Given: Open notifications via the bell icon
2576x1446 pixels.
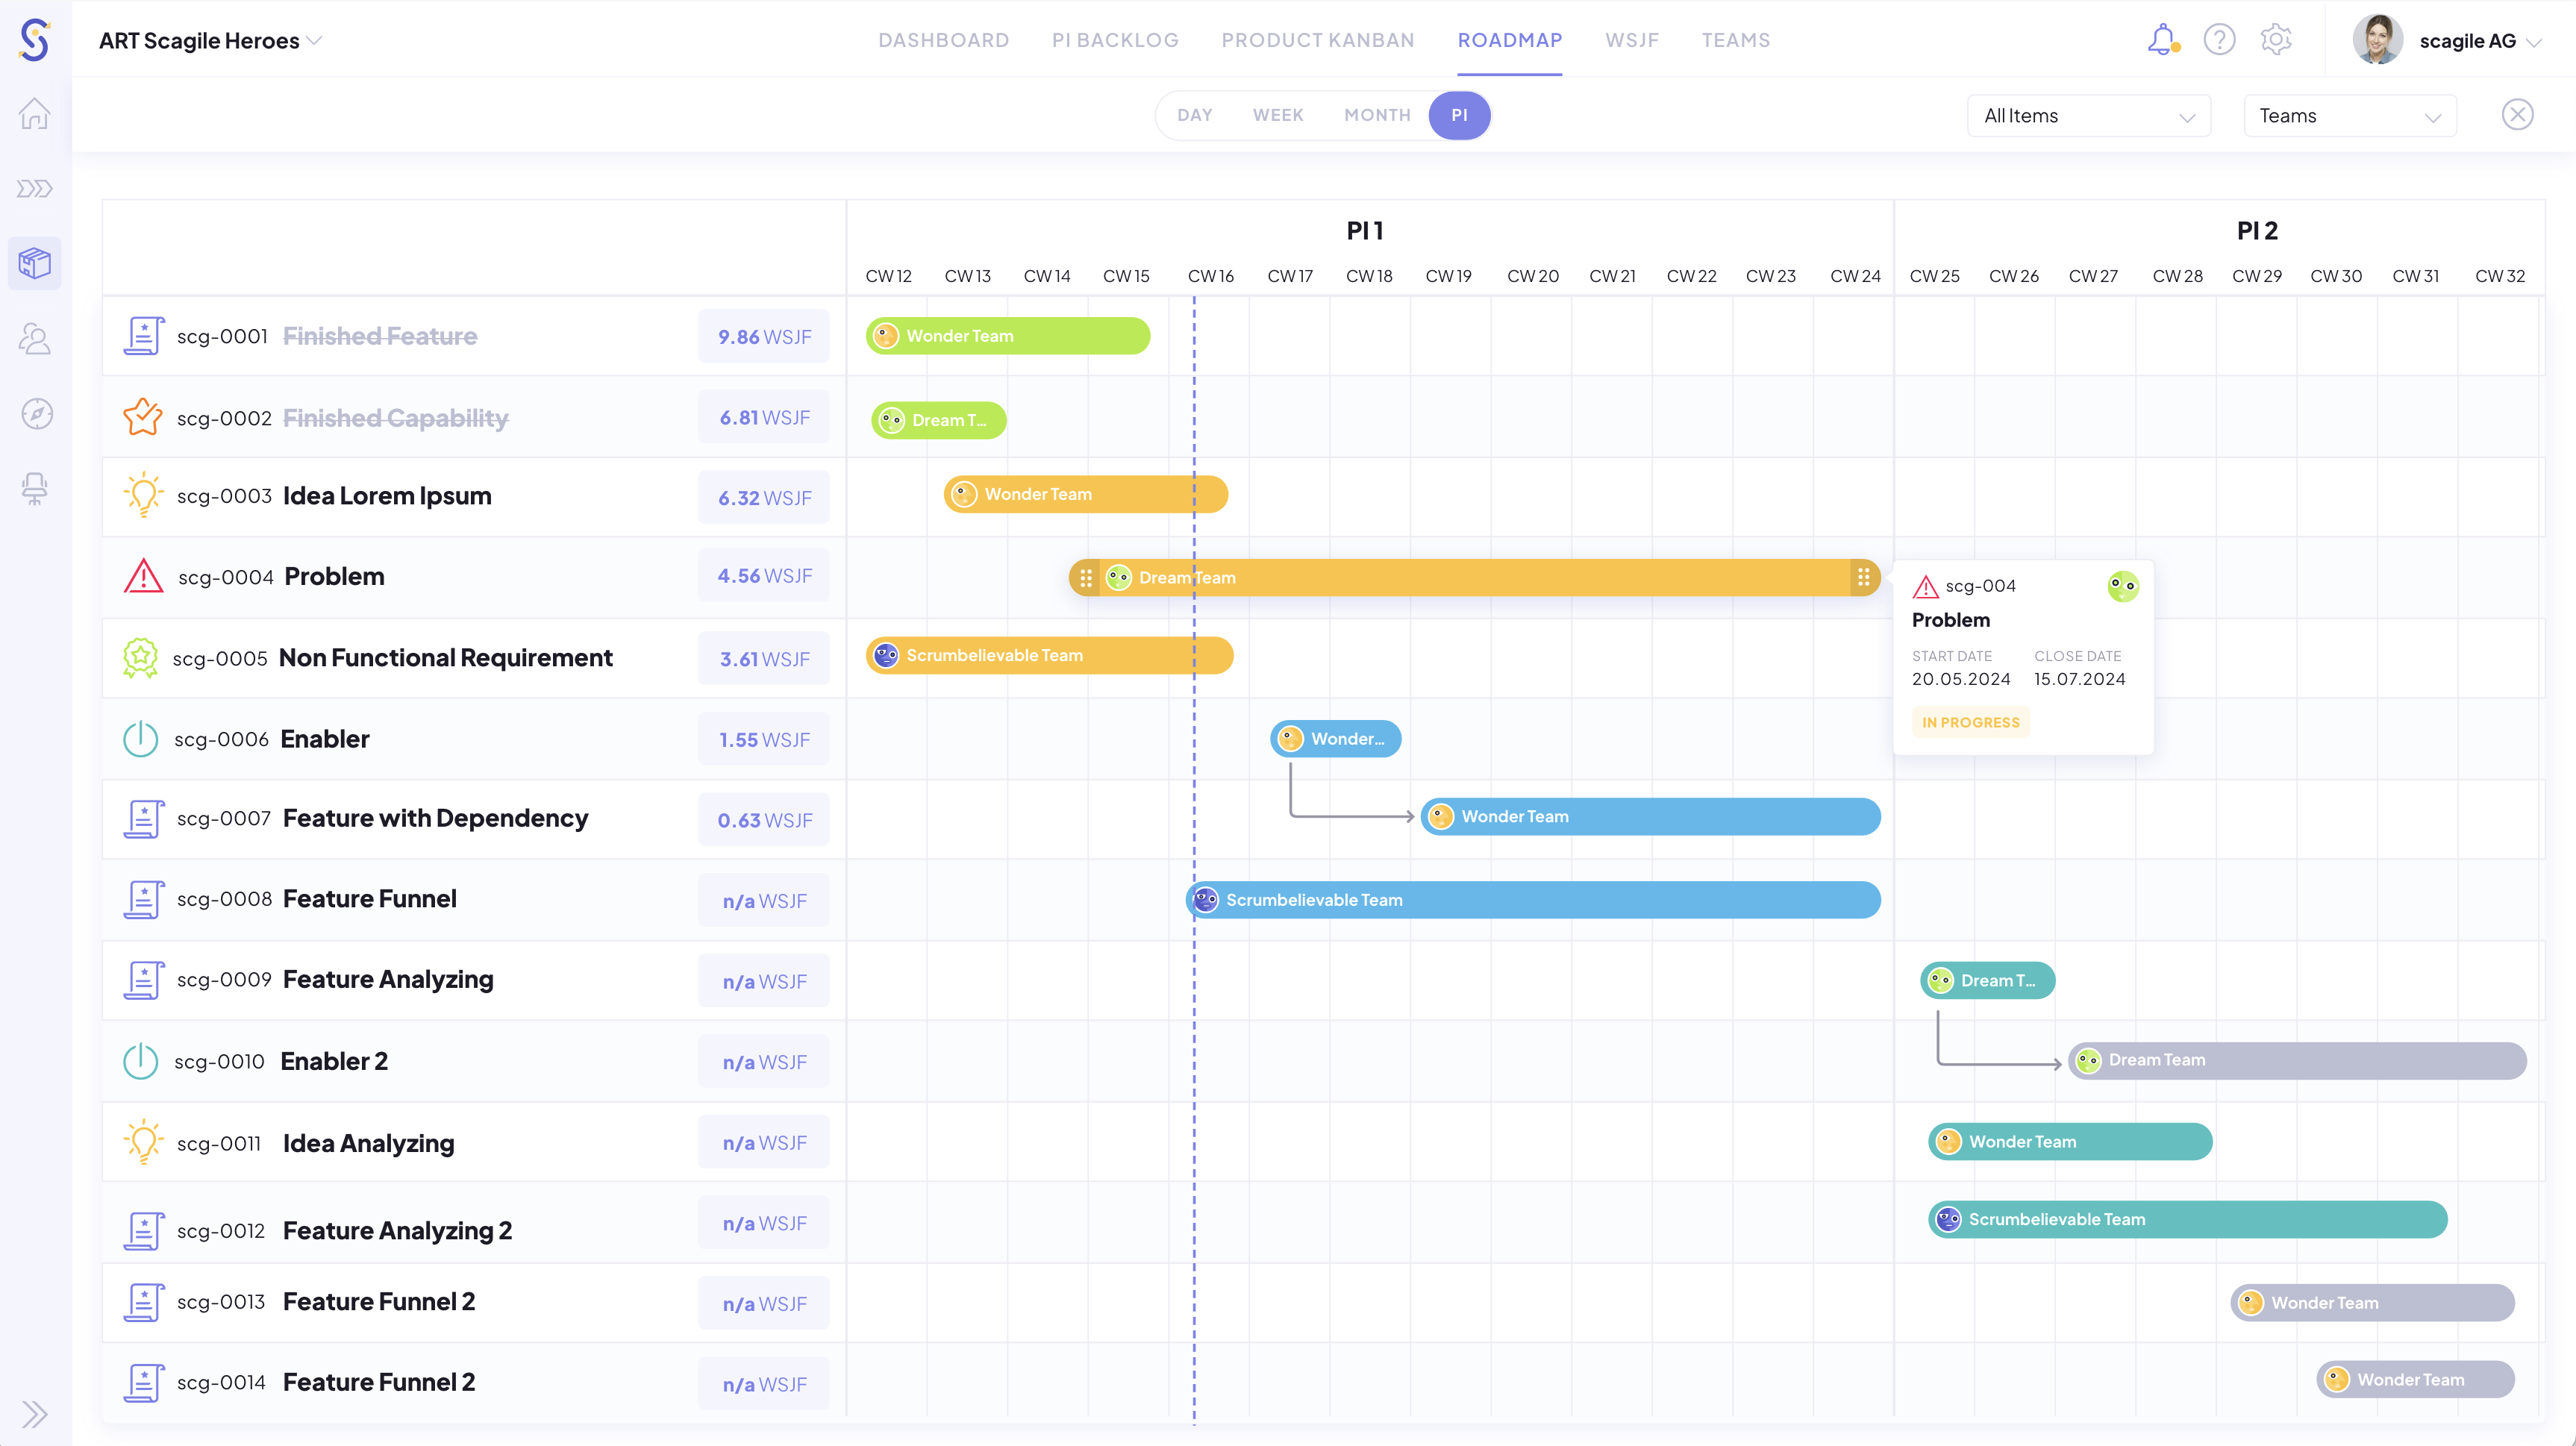Looking at the screenshot, I should point(2162,39).
